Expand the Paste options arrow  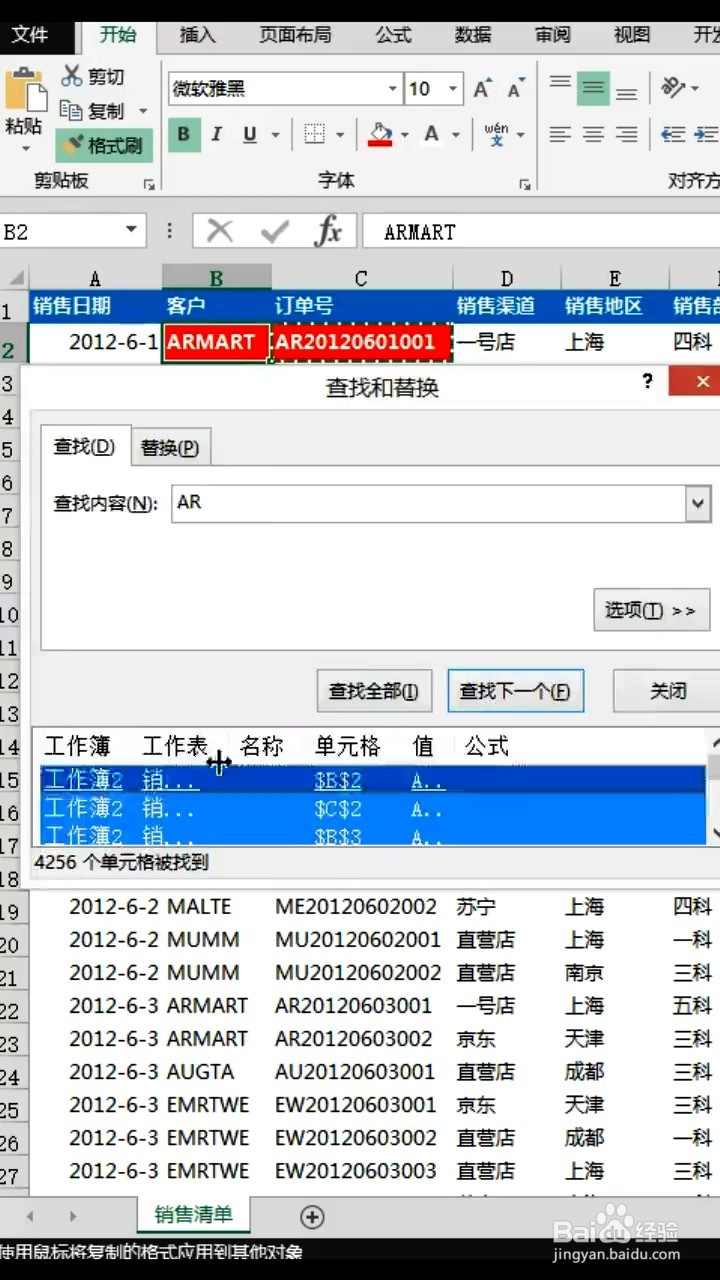(25, 150)
